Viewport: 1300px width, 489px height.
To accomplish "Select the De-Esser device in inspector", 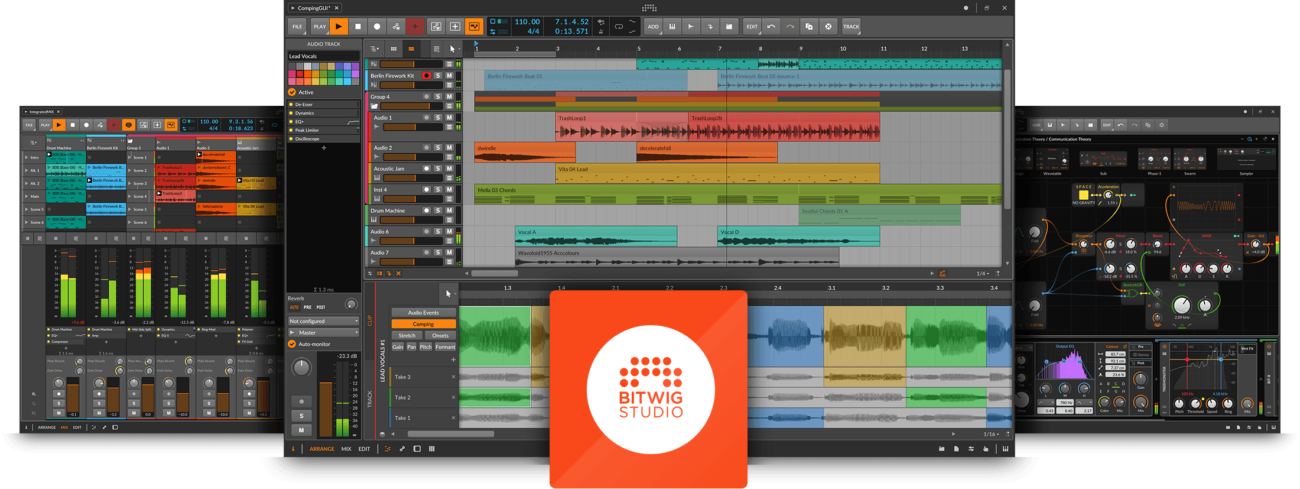I will (x=324, y=104).
